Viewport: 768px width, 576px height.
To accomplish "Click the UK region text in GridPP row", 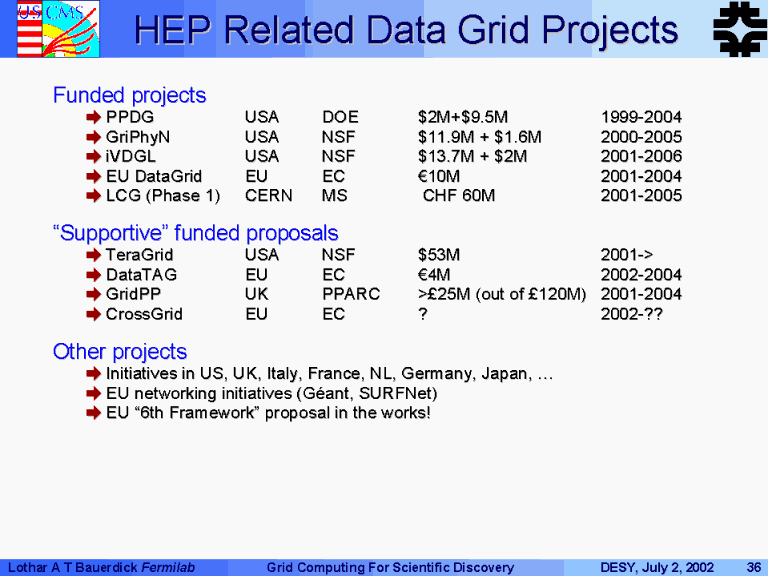I will click(257, 294).
